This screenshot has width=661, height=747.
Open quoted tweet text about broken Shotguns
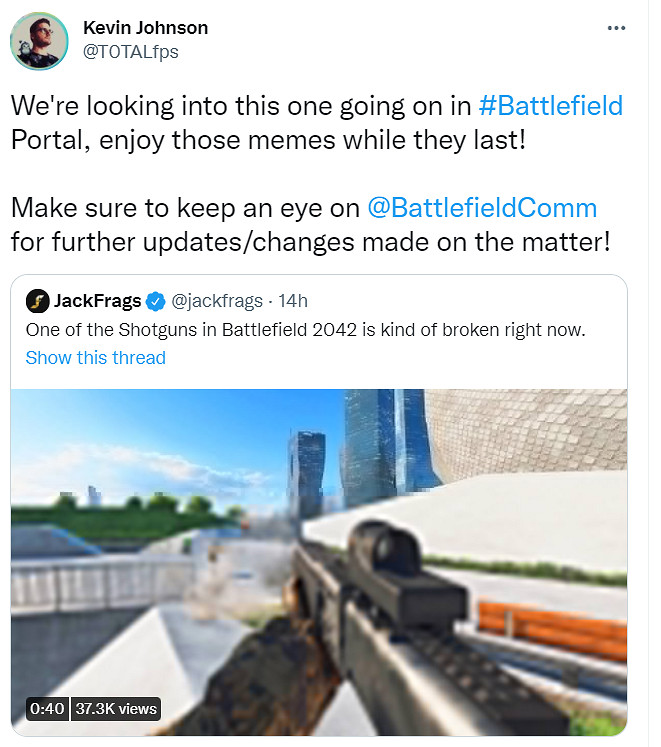[305, 330]
